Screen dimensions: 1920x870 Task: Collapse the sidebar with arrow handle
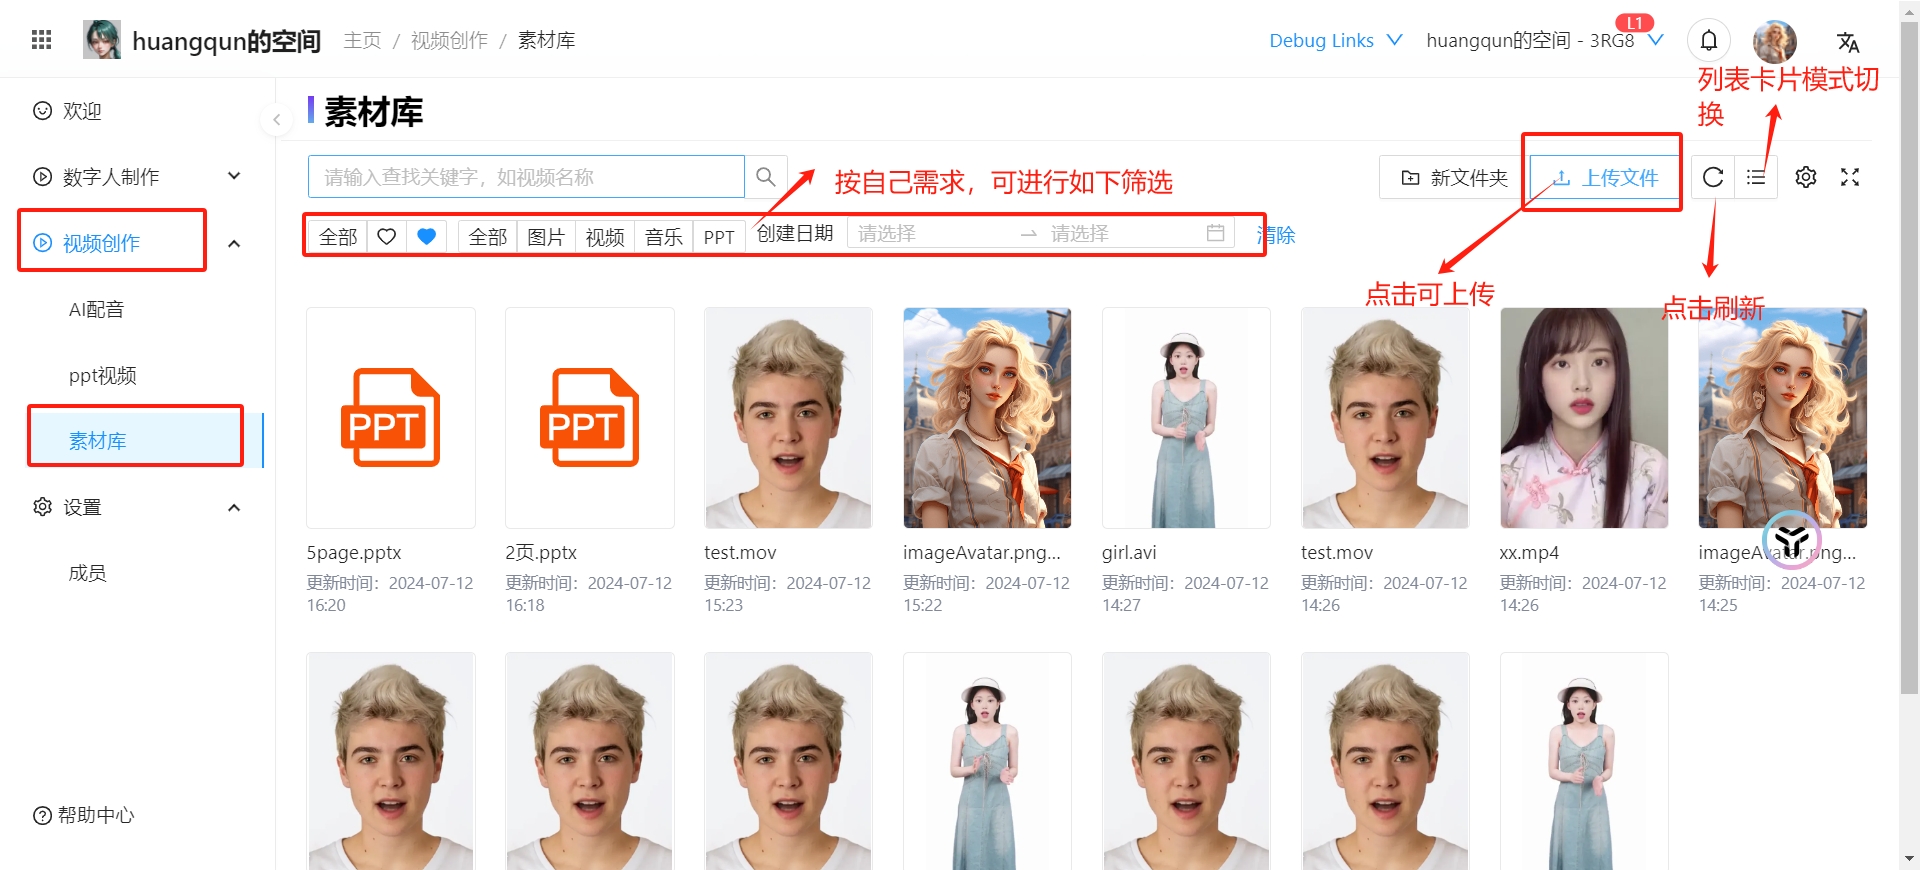[x=276, y=120]
